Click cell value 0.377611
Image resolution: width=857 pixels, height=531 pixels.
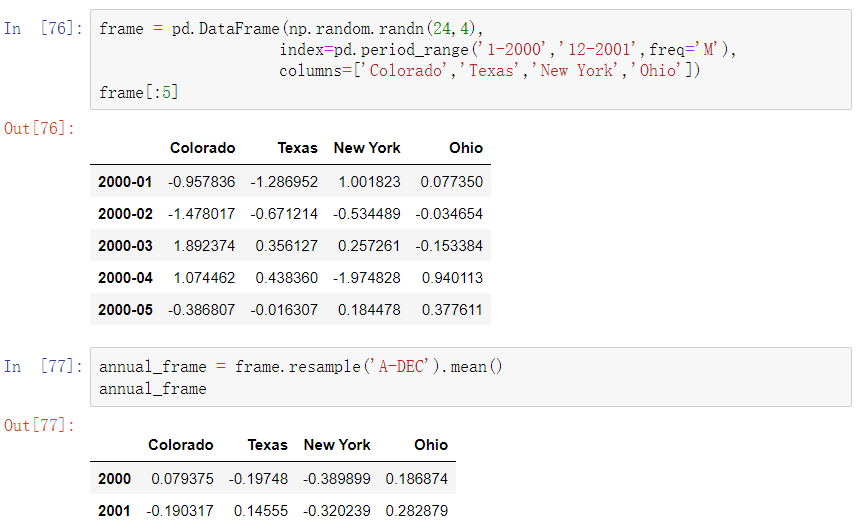pyautogui.click(x=452, y=310)
